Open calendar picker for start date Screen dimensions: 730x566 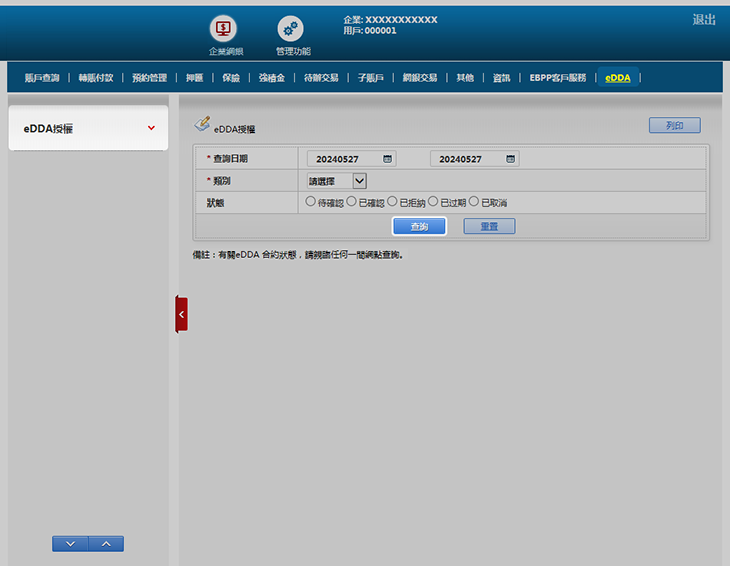pyautogui.click(x=388, y=159)
